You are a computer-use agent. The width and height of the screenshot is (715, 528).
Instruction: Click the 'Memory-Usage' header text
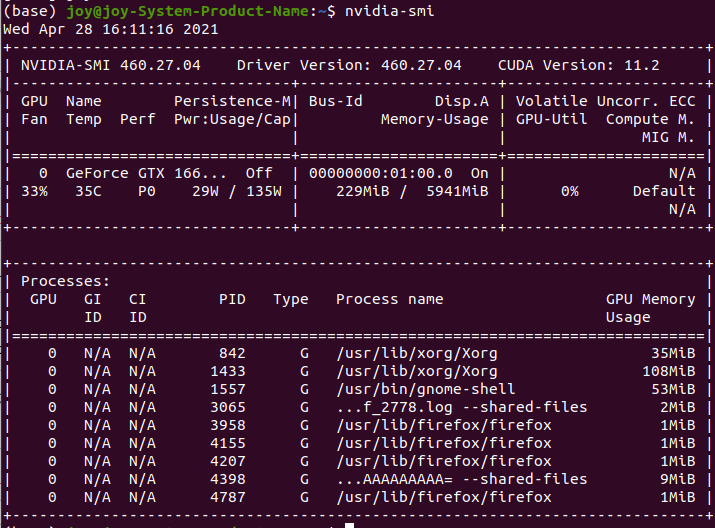tap(435, 119)
